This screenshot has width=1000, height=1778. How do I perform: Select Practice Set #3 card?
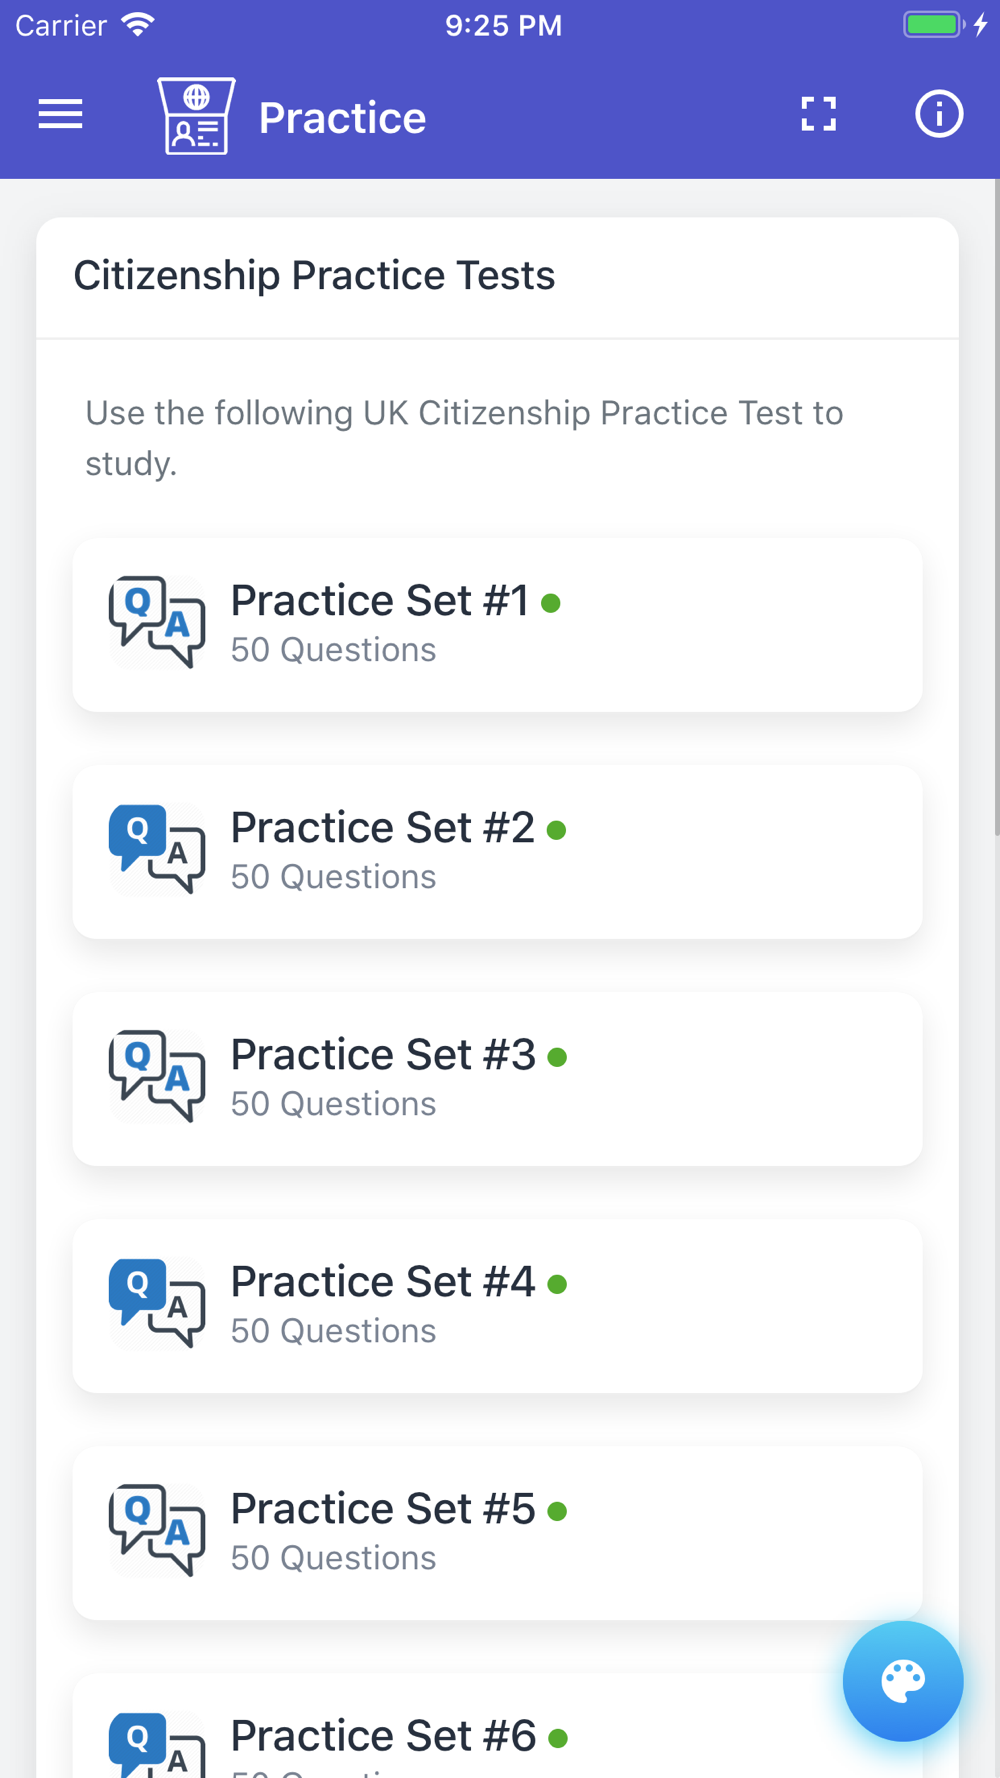(x=497, y=1079)
